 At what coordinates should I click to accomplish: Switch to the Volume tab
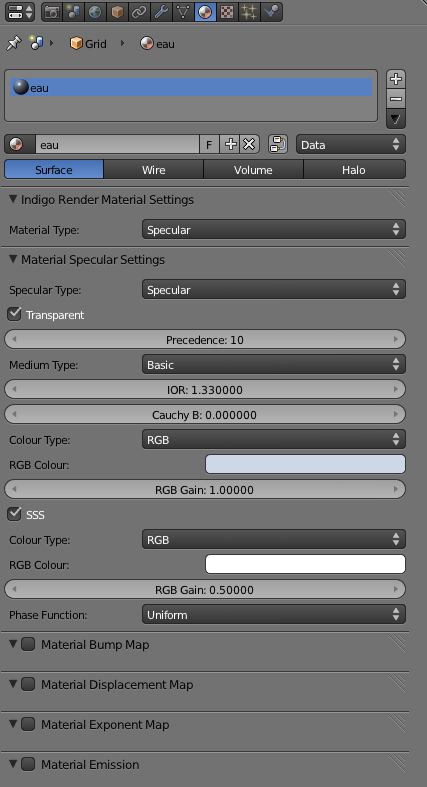tap(253, 170)
